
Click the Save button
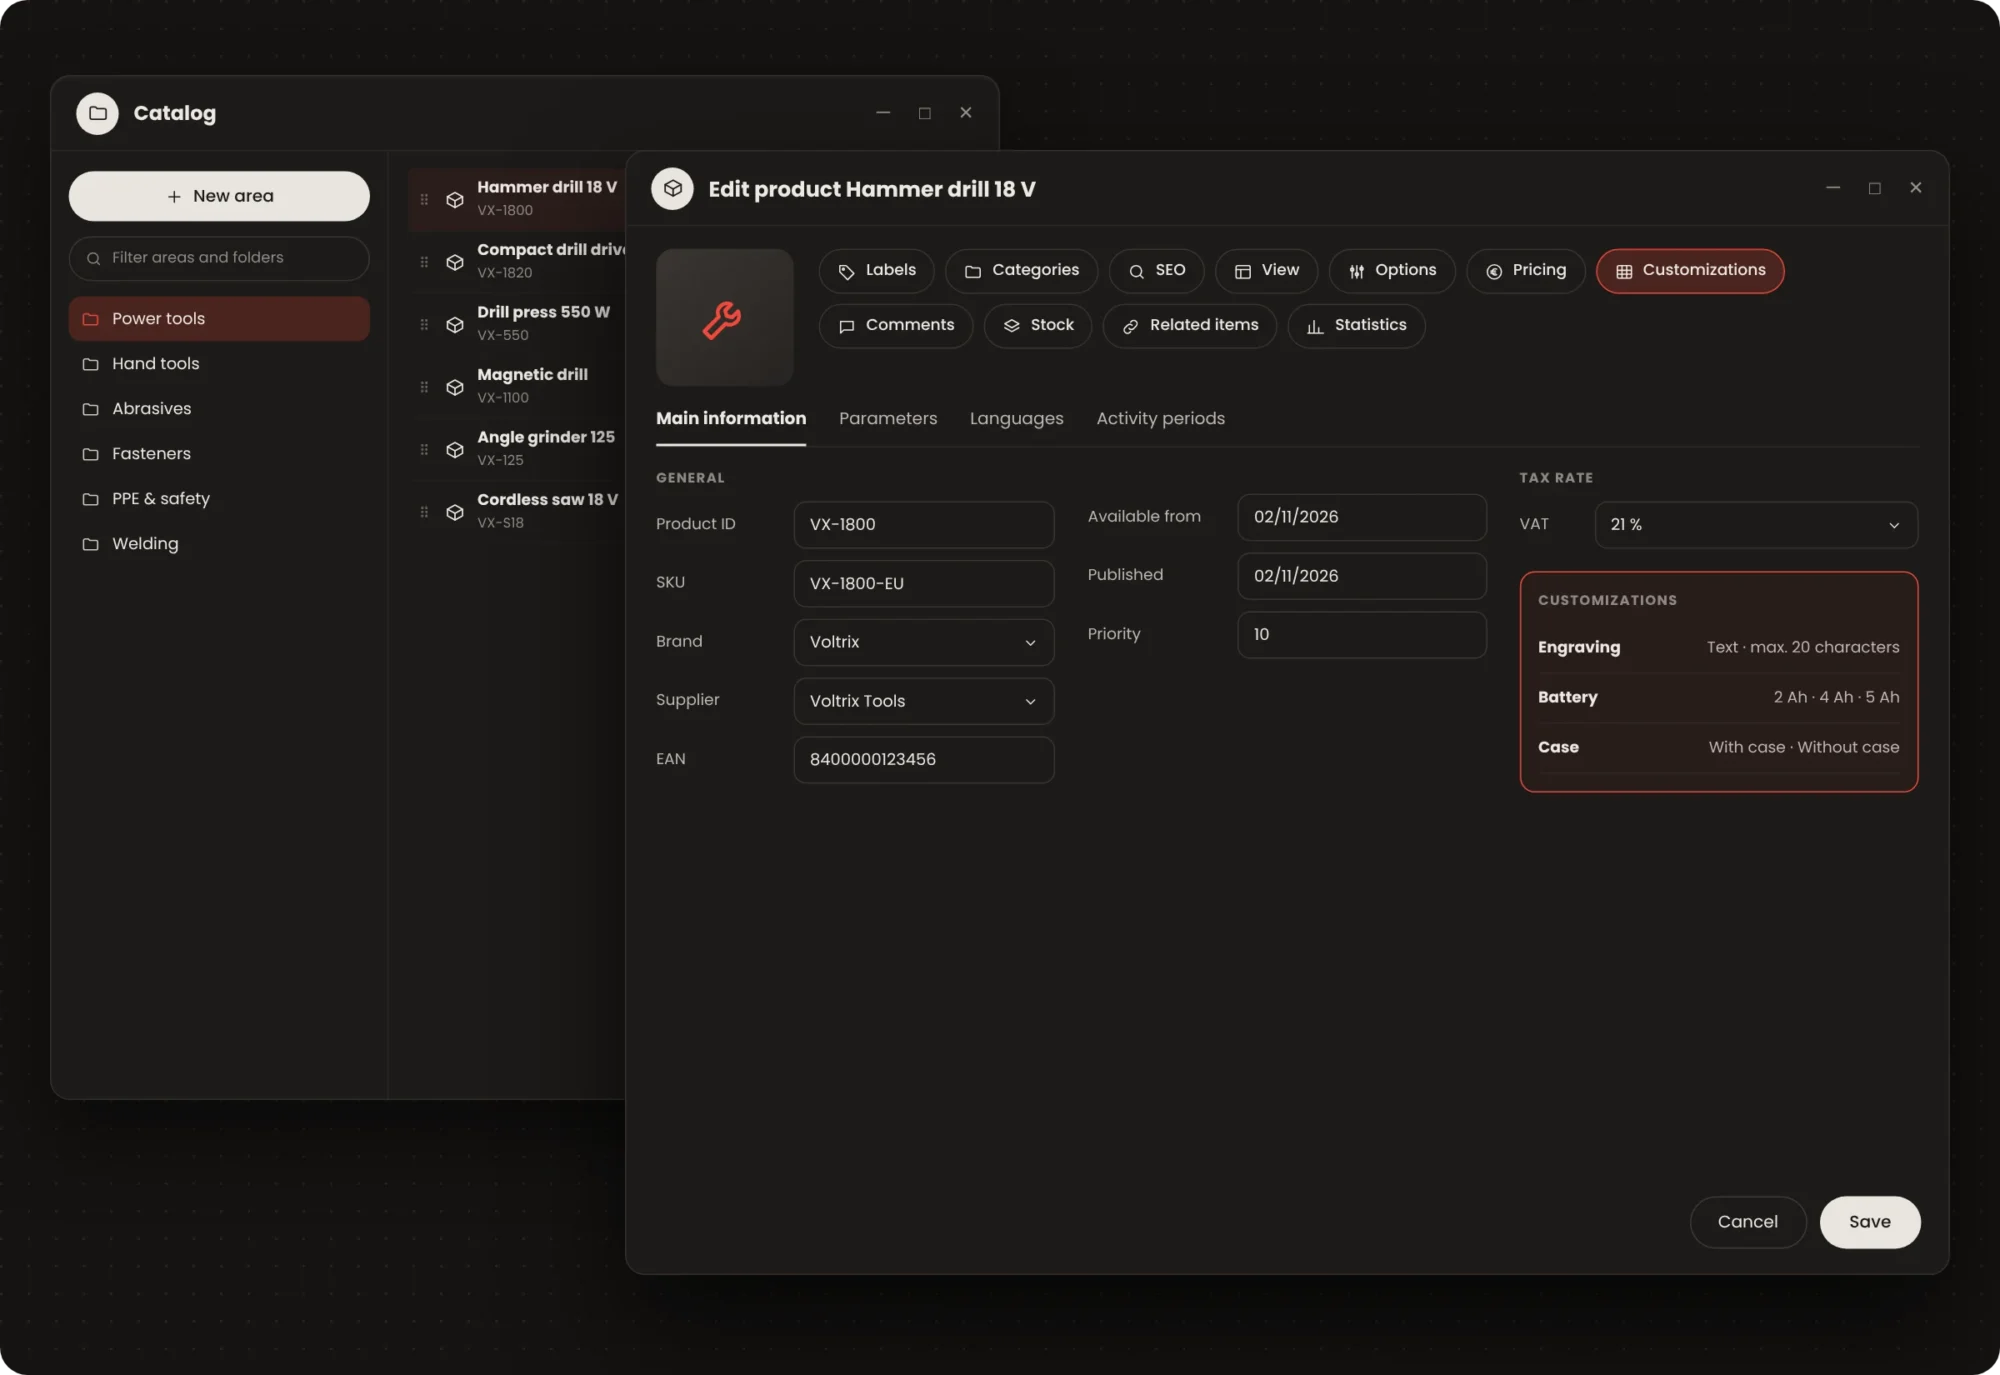[x=1869, y=1222]
